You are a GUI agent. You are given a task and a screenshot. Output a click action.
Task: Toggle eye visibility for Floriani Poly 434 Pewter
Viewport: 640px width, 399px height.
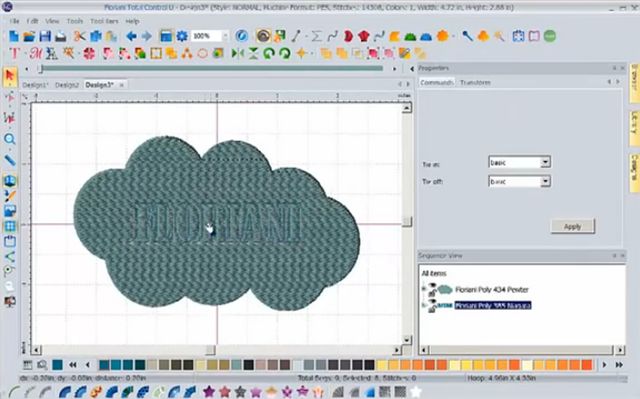(432, 286)
